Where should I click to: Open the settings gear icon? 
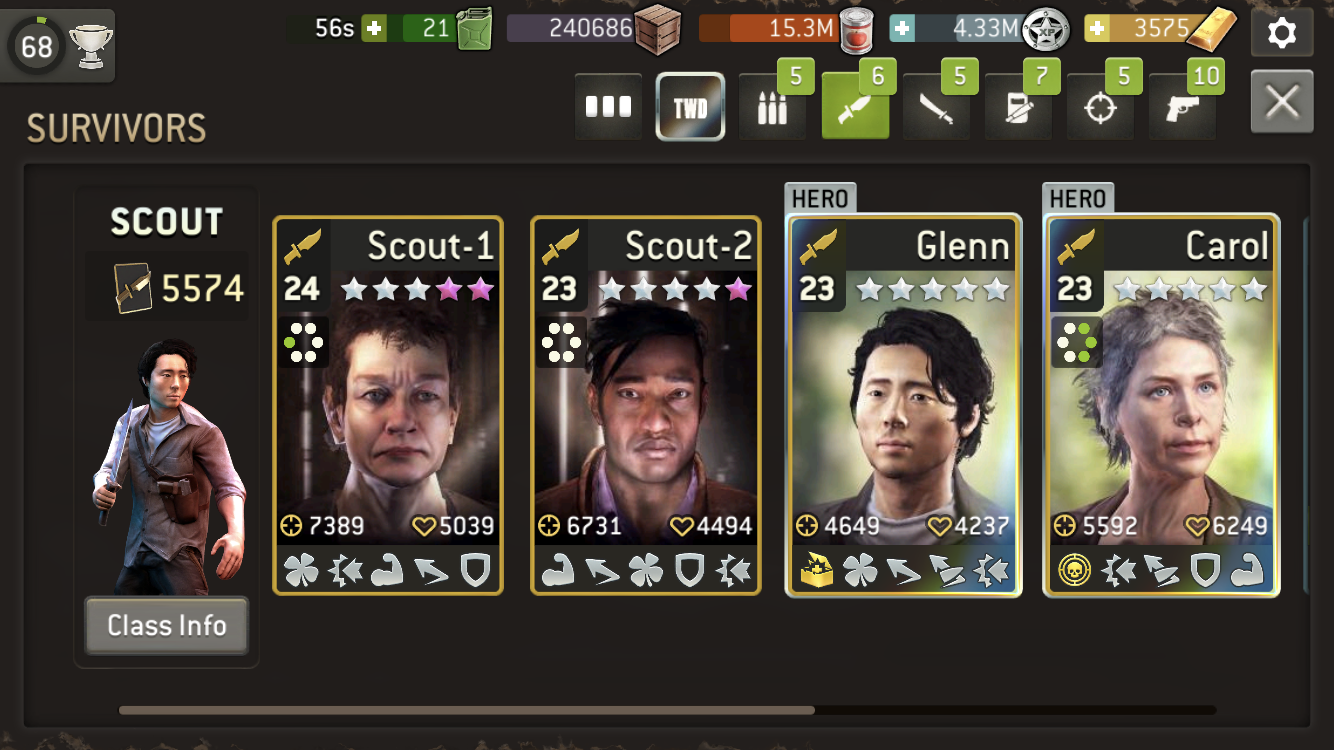point(1282,32)
